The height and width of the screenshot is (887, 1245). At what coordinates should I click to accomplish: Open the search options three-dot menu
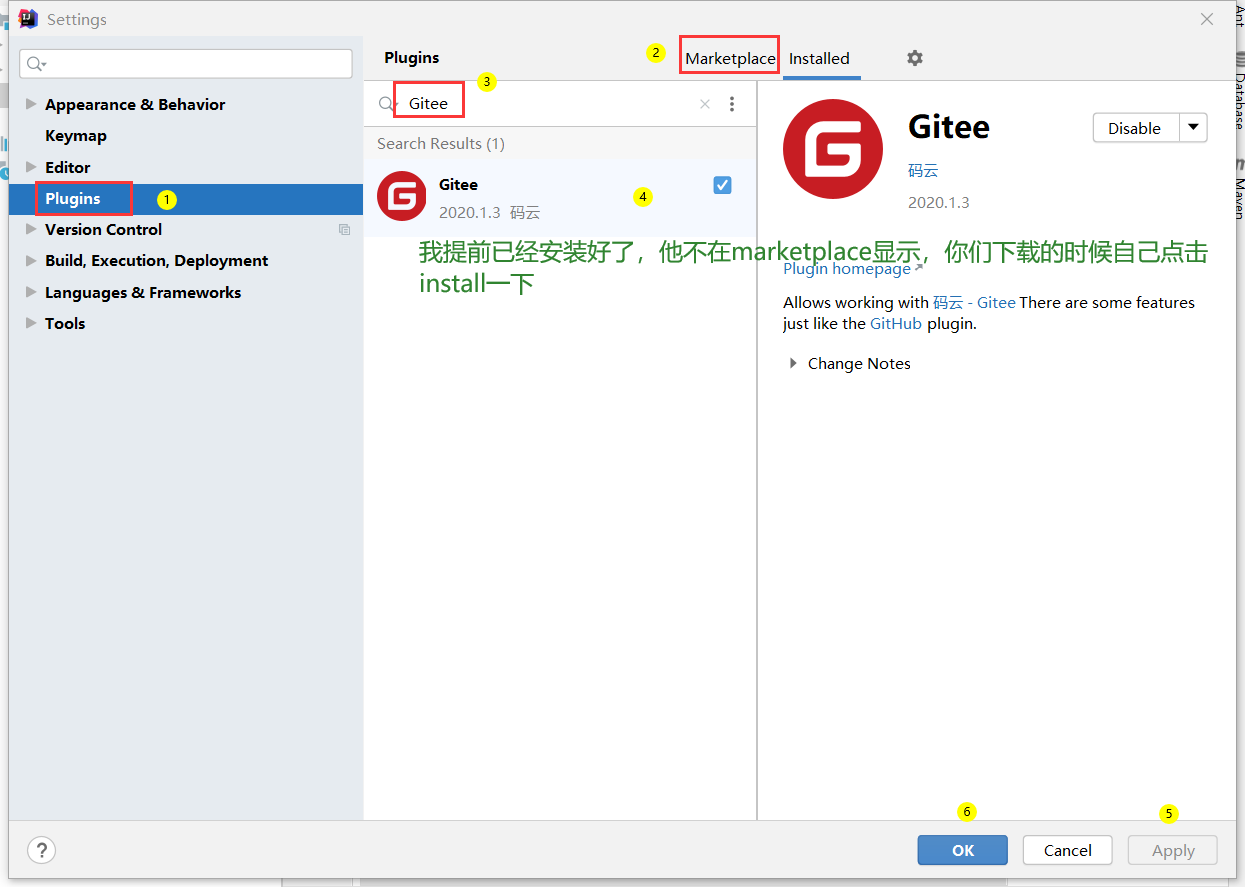732,104
